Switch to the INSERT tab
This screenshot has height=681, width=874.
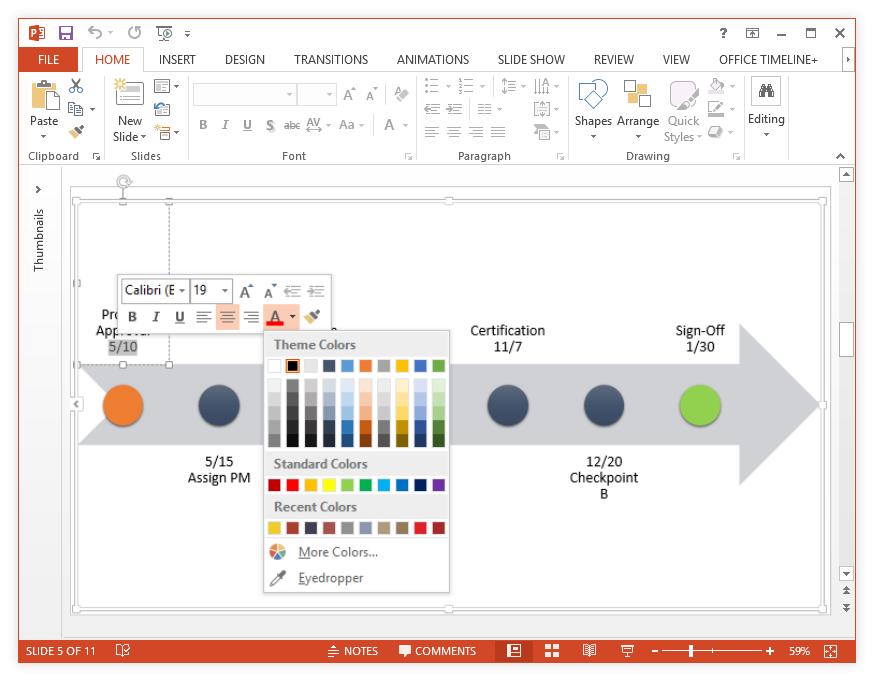click(177, 60)
